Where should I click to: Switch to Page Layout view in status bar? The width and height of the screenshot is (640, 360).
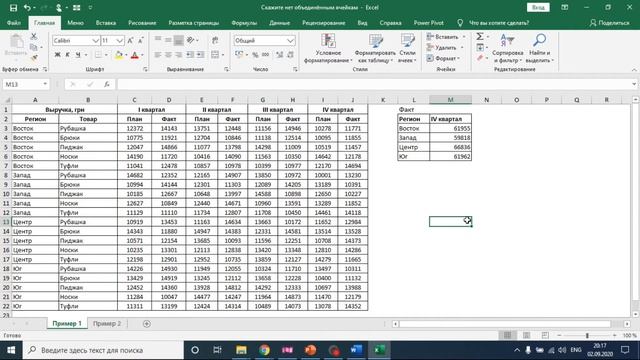pyautogui.click(x=527, y=335)
